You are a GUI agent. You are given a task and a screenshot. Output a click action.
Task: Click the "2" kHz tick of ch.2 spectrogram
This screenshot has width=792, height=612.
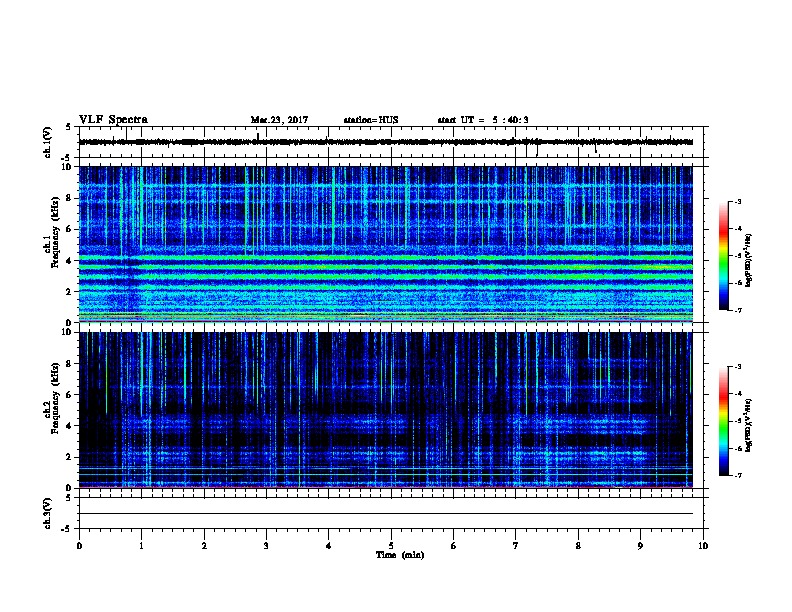[69, 457]
